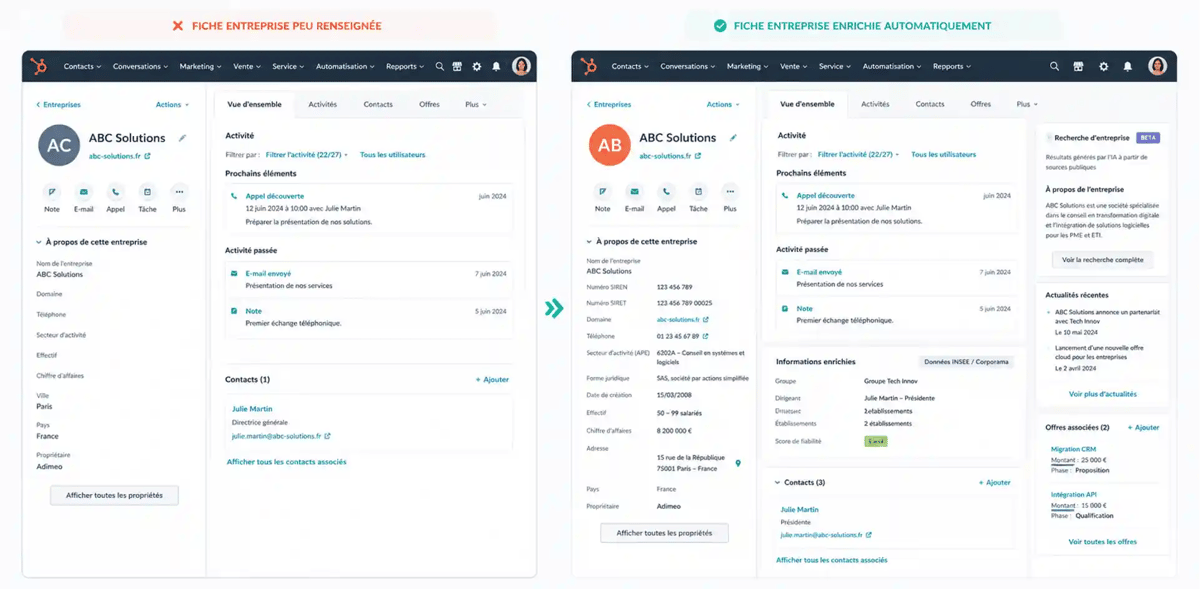
Task: Click the HubSpot logo in the peu renseignée window
Action: coord(39,67)
